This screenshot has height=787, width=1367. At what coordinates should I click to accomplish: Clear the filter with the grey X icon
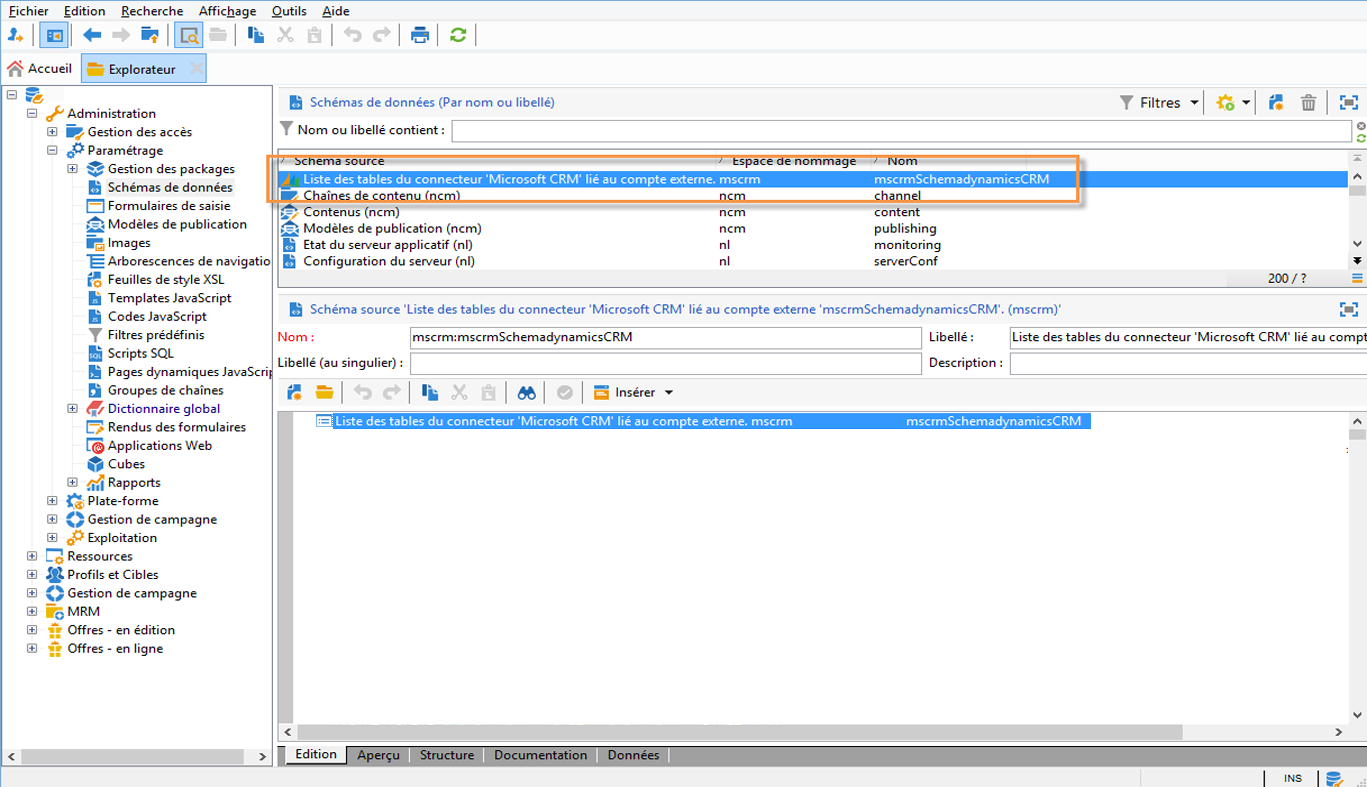[x=1361, y=126]
